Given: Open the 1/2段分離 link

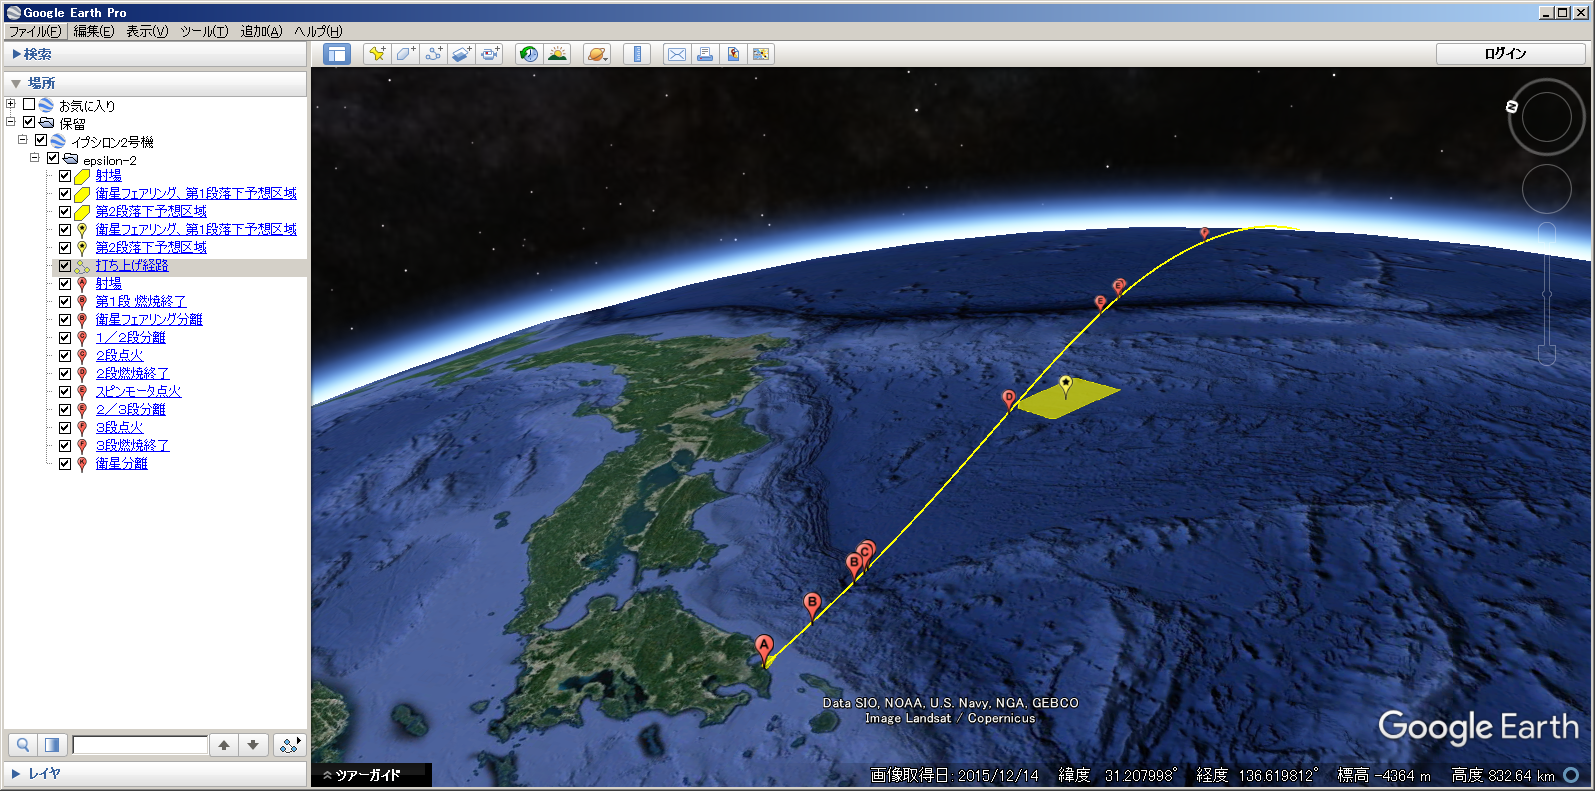Looking at the screenshot, I should click(x=131, y=338).
